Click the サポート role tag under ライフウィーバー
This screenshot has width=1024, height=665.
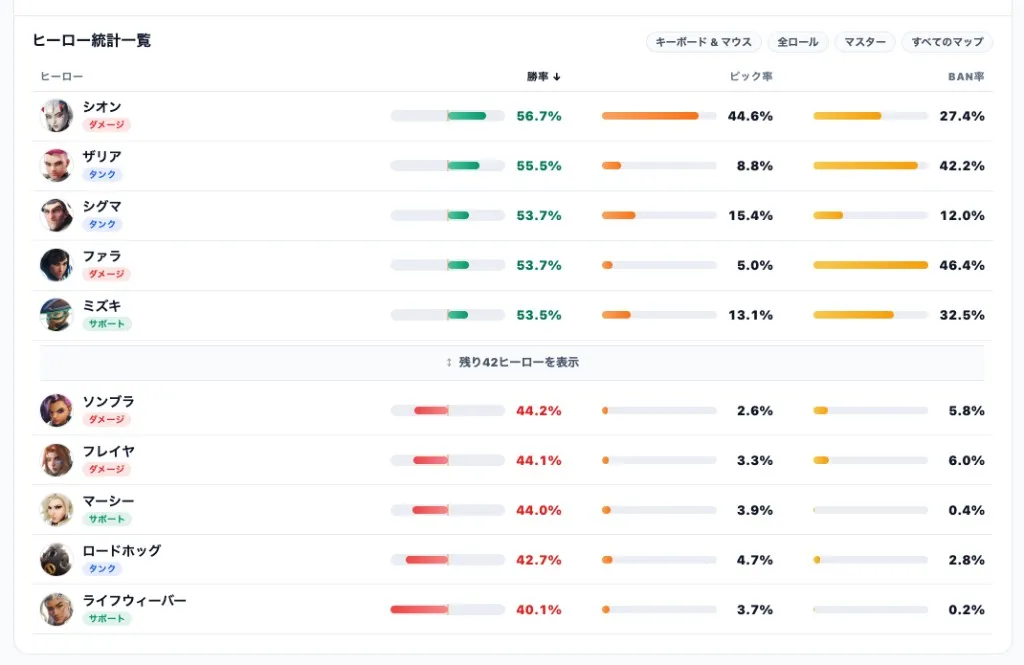pyautogui.click(x=106, y=618)
